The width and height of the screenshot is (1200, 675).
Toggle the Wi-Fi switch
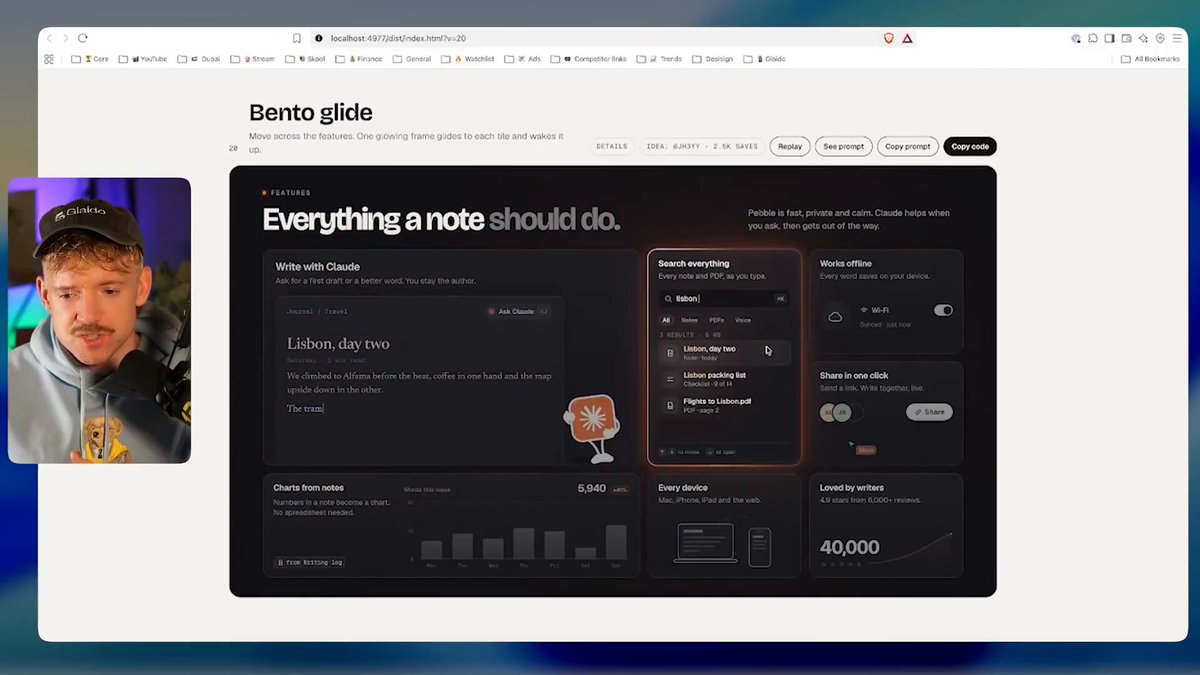[x=943, y=311]
